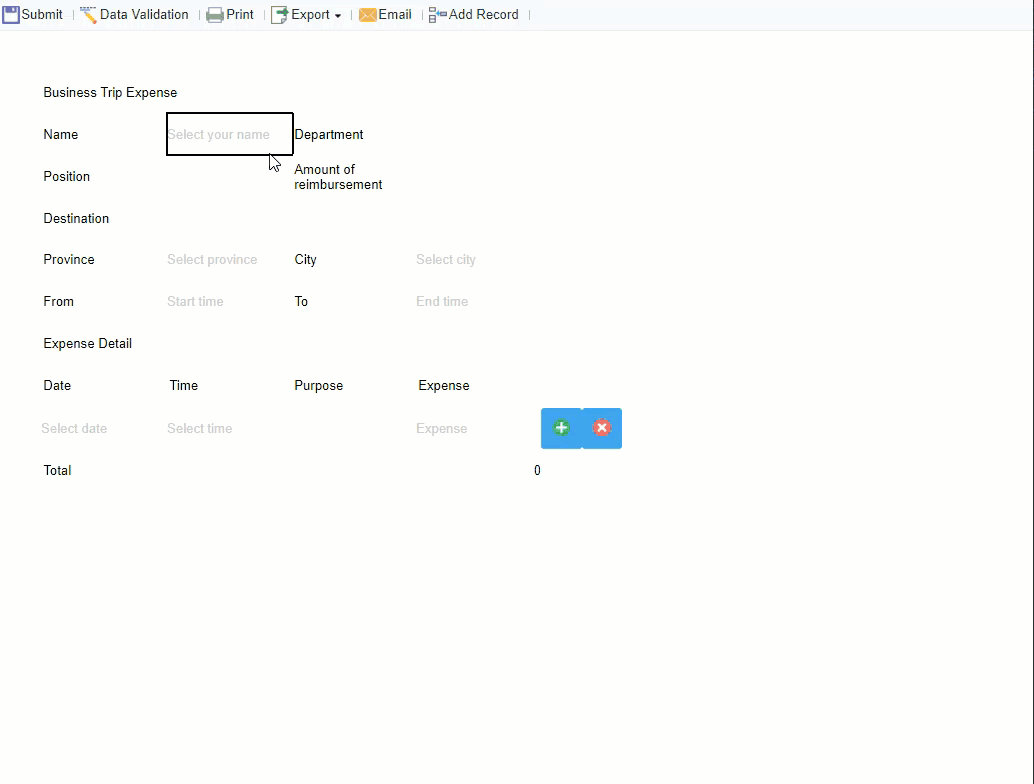
Task: Select the Business Trip Expense title
Action: pos(110,92)
